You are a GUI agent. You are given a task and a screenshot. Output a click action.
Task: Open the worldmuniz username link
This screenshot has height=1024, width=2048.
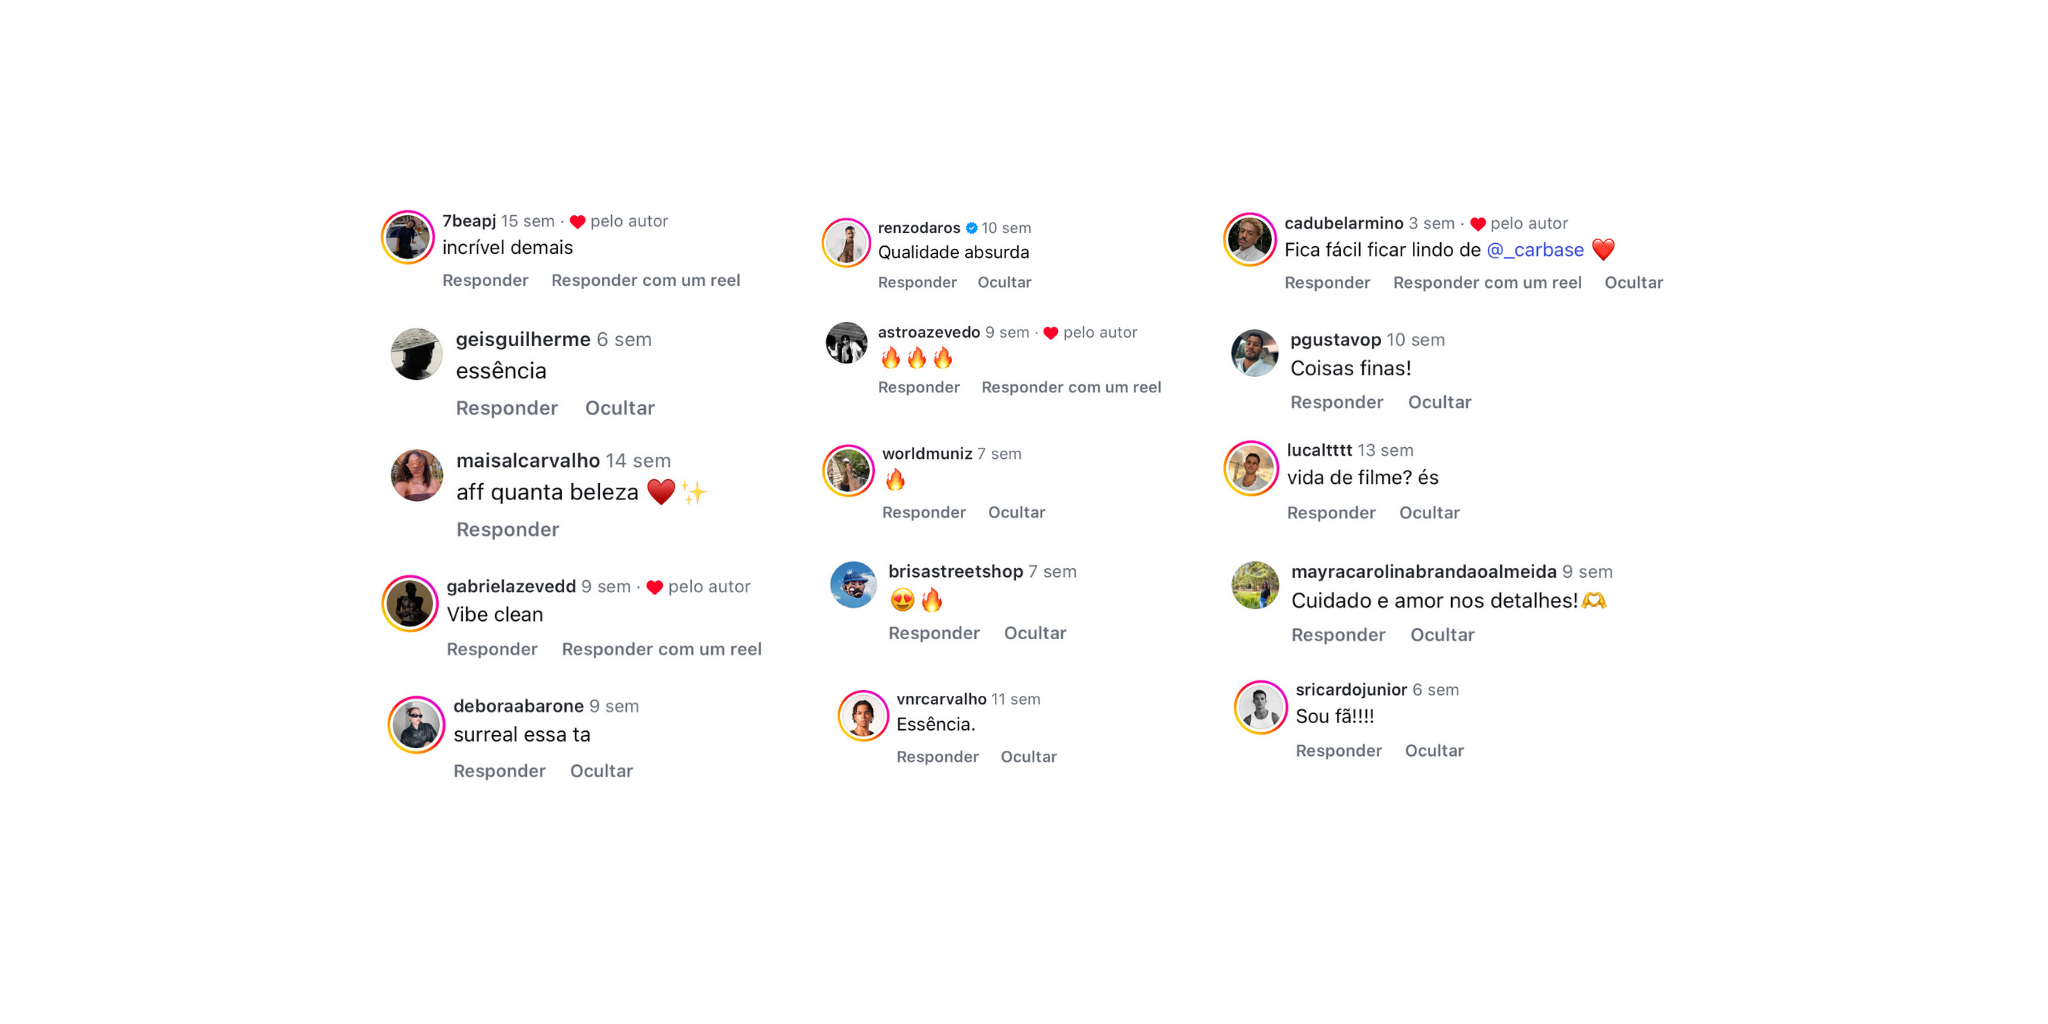pyautogui.click(x=926, y=454)
